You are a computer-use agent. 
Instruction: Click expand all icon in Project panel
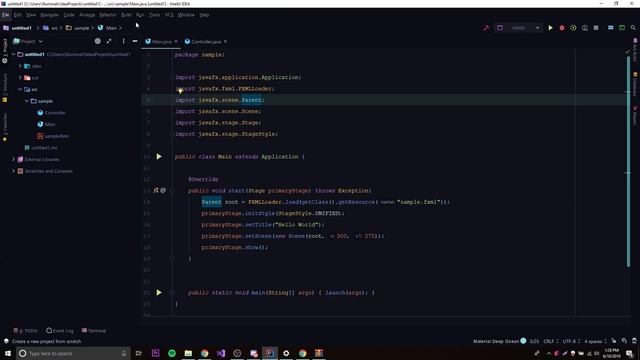coord(109,41)
